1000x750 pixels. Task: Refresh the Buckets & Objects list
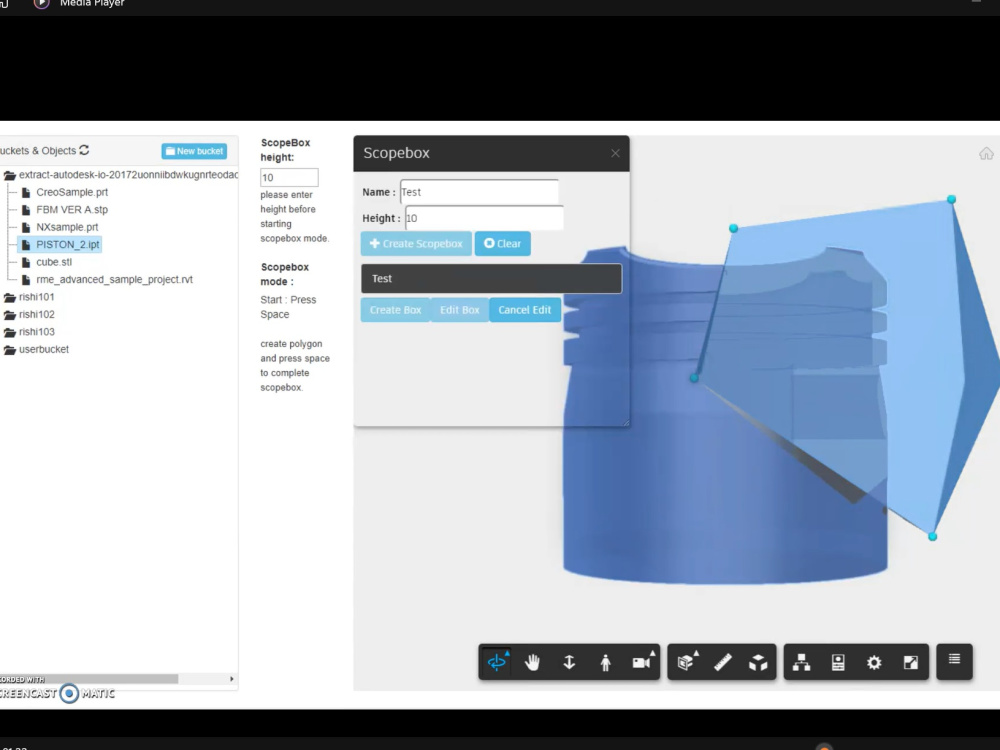pyautogui.click(x=84, y=150)
